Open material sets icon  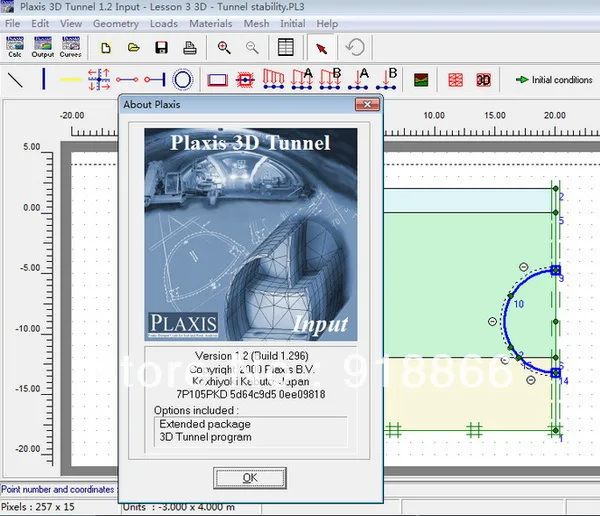(421, 80)
